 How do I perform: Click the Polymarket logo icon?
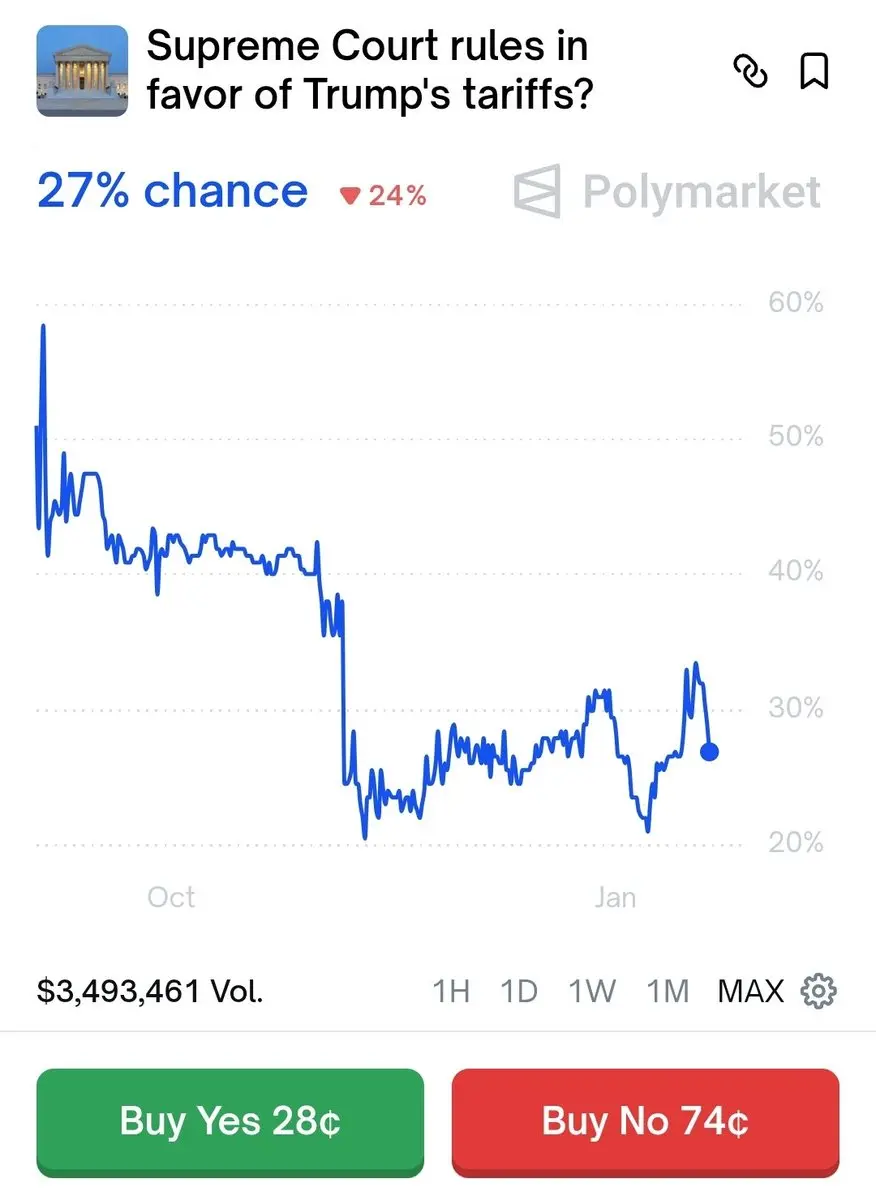[x=537, y=192]
